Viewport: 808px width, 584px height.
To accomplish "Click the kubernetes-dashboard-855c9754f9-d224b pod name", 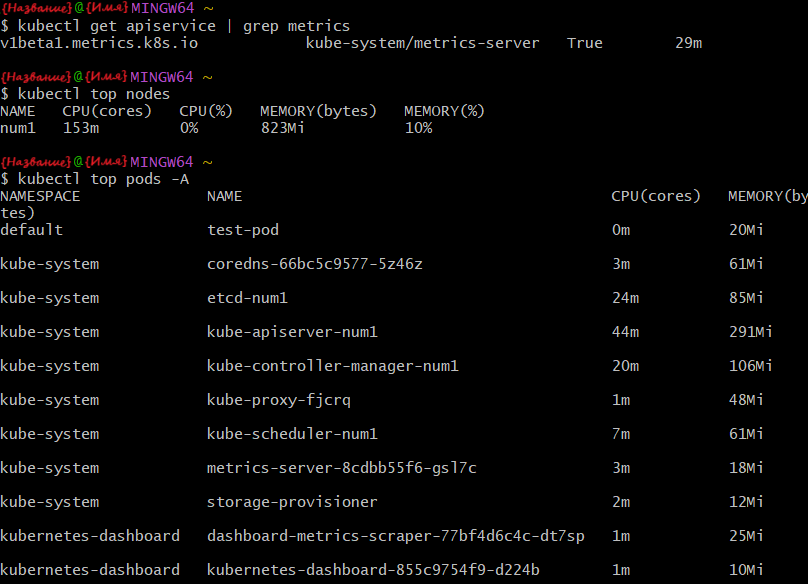I will pos(373,570).
